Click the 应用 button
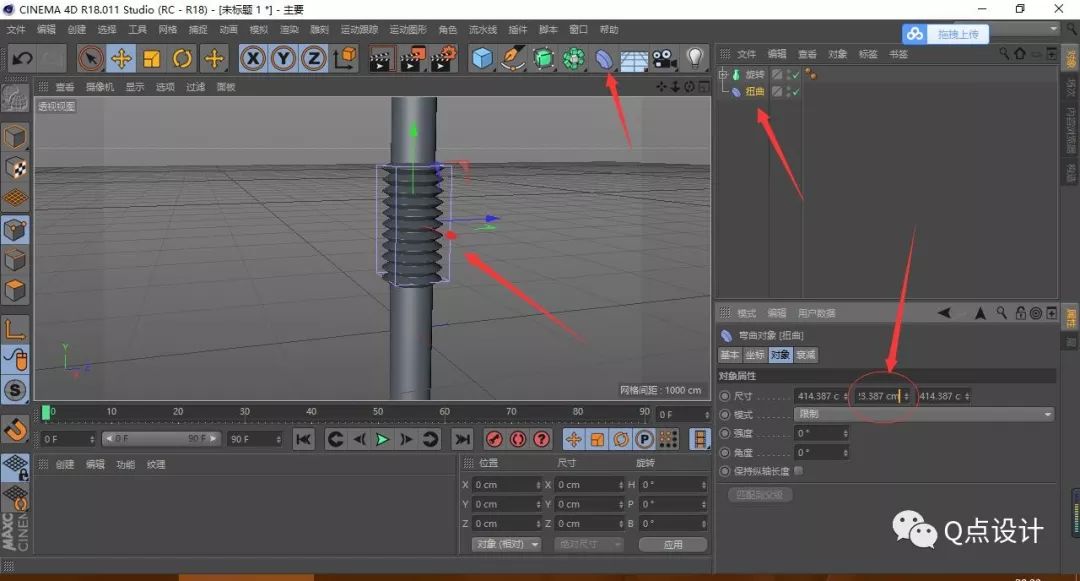This screenshot has width=1080, height=581. 673,543
